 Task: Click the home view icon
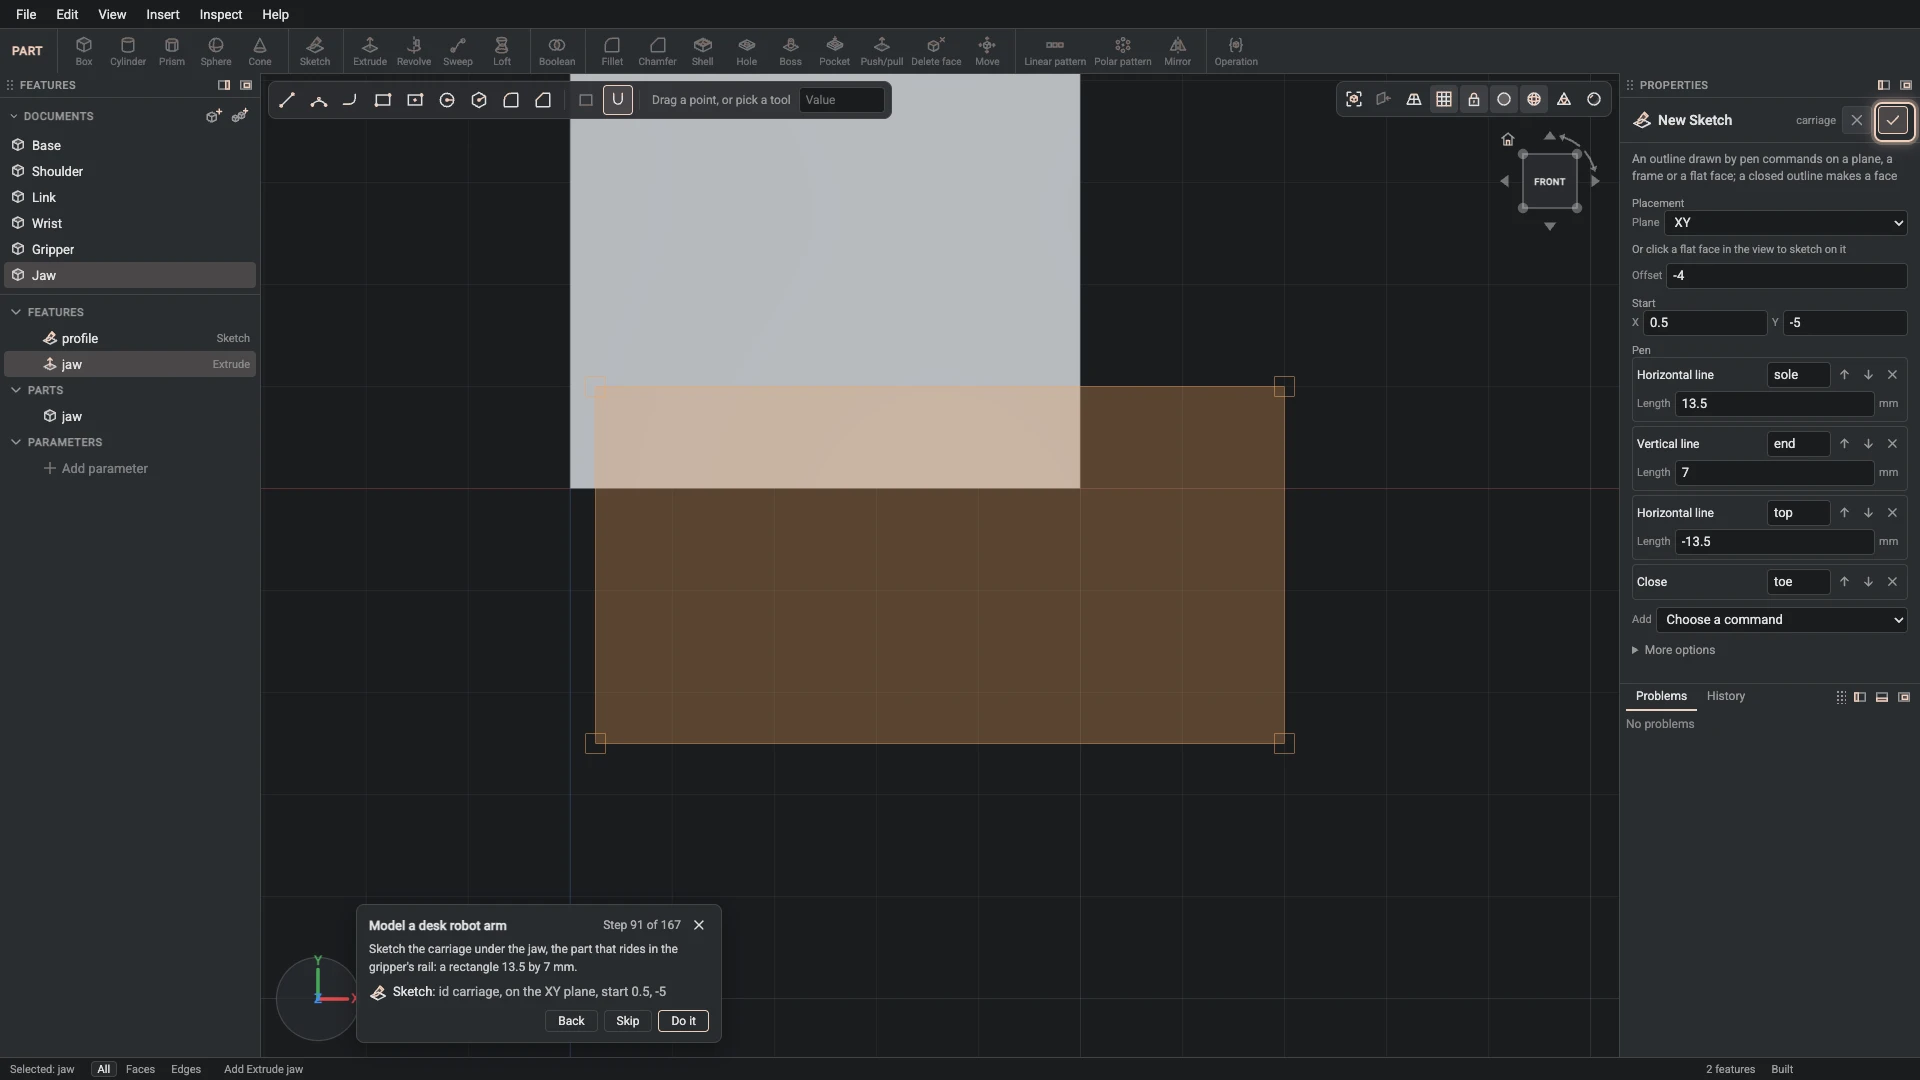1508,139
